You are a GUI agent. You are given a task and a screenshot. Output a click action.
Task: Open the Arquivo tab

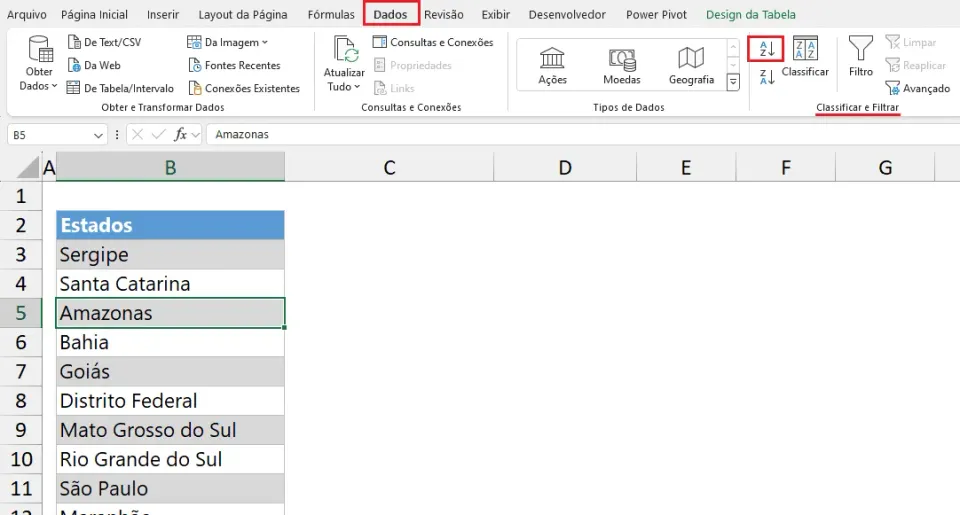(x=26, y=14)
